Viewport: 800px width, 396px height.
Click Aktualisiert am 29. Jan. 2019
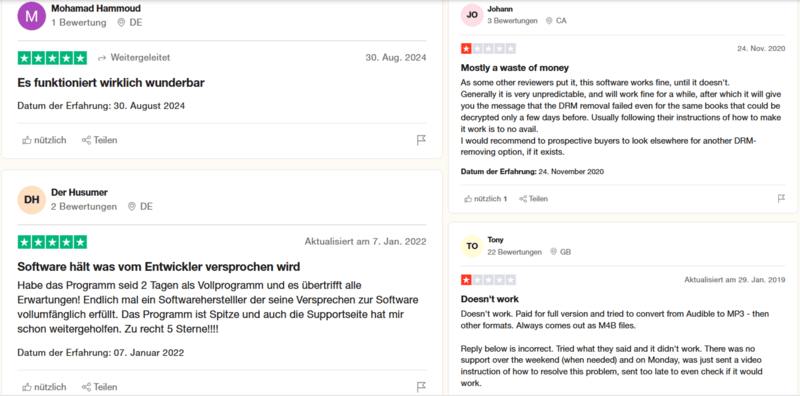point(735,280)
